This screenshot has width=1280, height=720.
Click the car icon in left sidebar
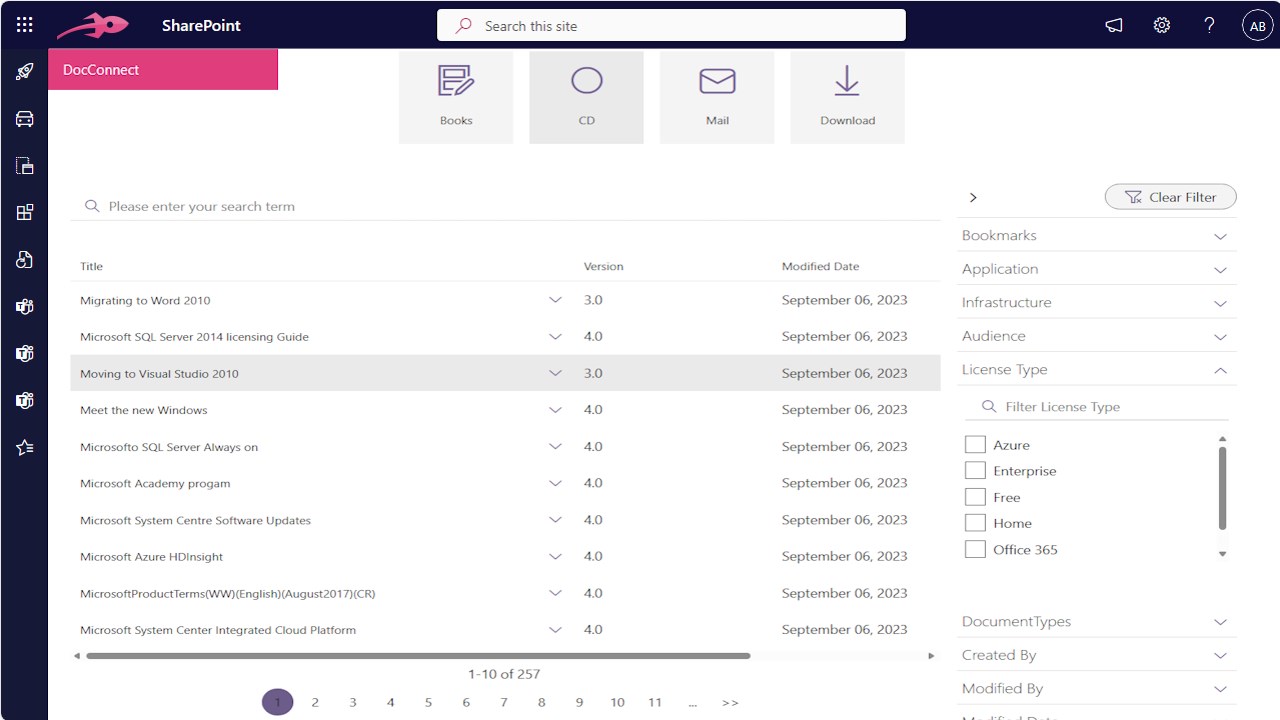(24, 119)
